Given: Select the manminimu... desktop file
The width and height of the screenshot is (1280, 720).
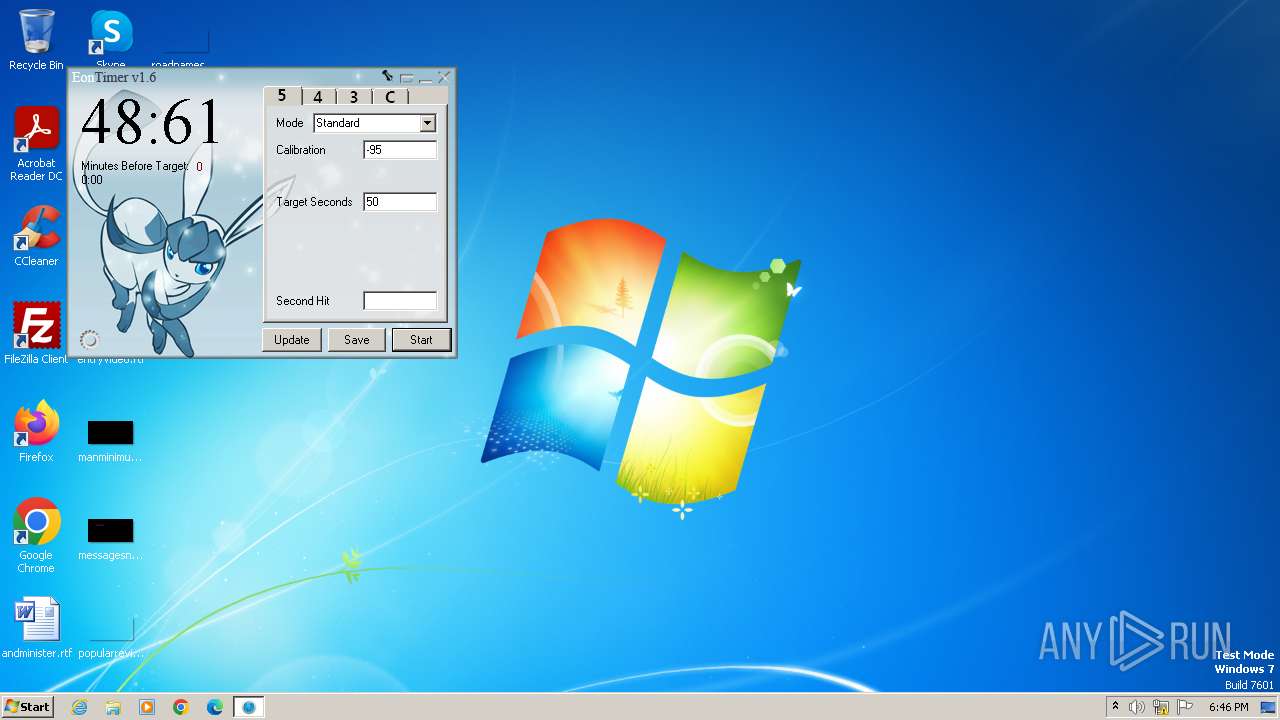Looking at the screenshot, I should [x=110, y=441].
